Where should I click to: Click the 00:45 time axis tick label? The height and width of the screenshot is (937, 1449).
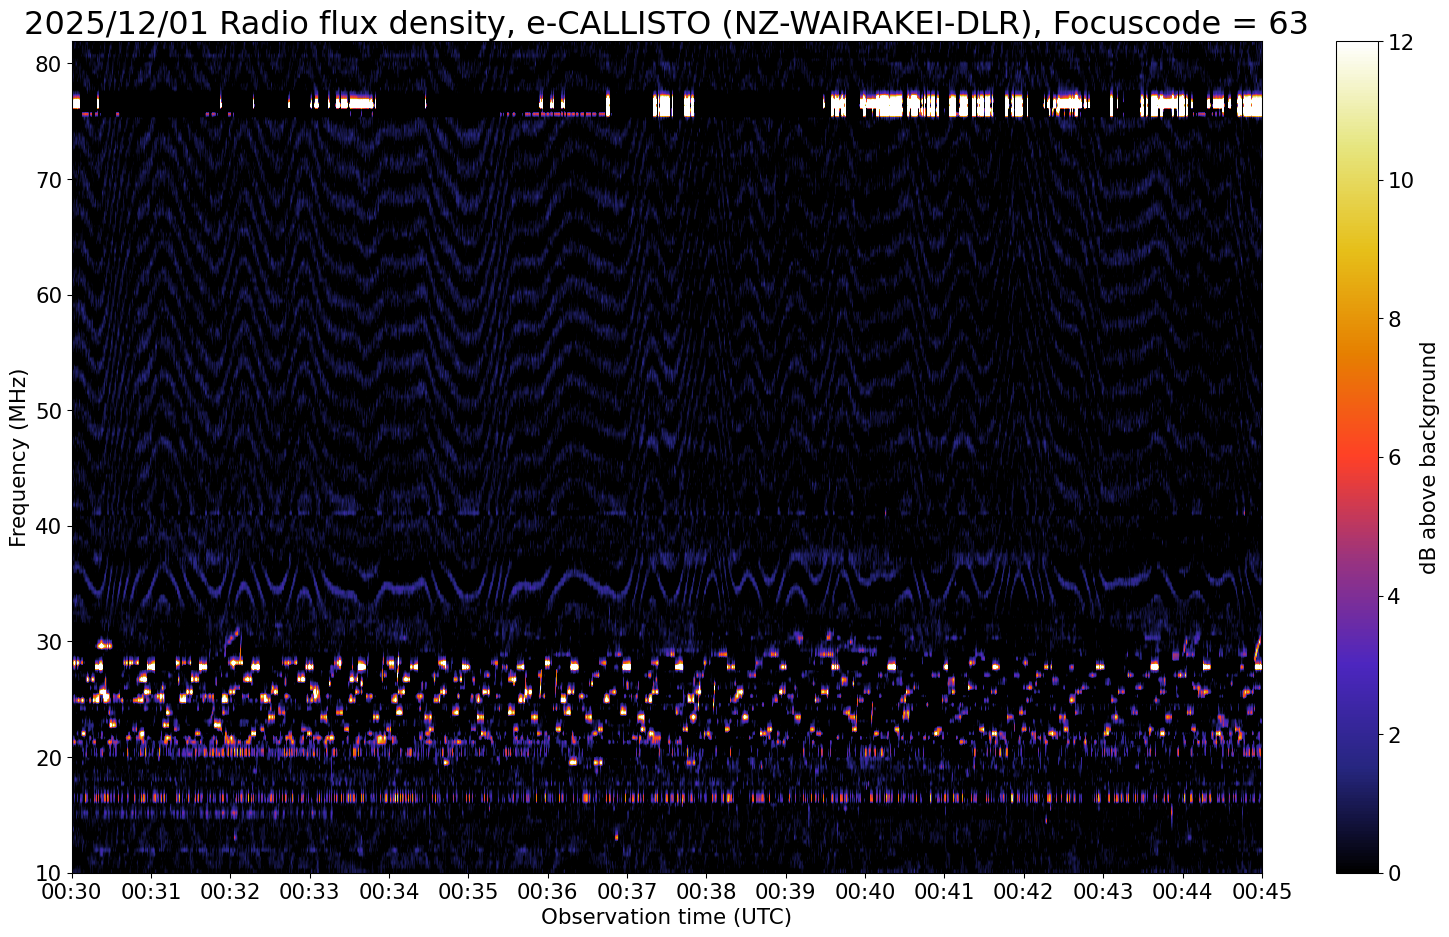(x=1262, y=890)
